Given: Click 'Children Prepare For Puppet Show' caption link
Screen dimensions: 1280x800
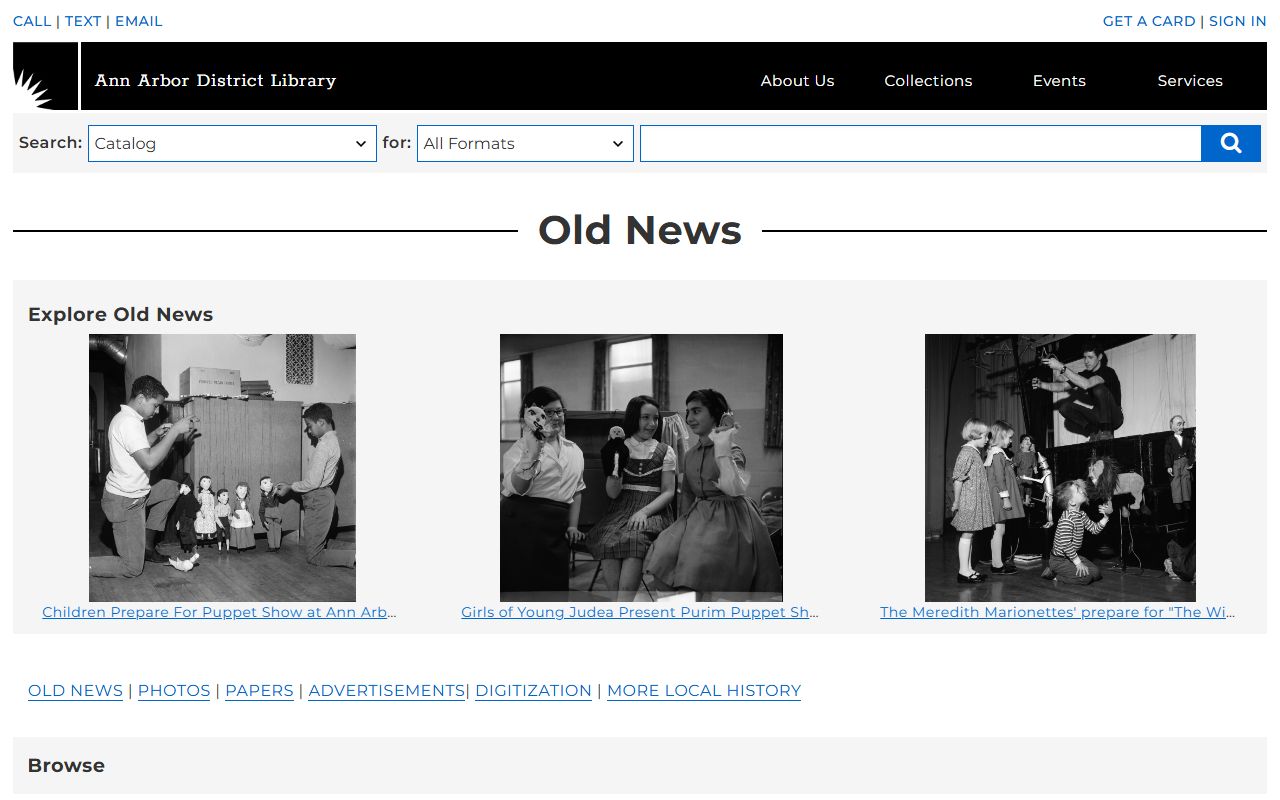Looking at the screenshot, I should 220,612.
